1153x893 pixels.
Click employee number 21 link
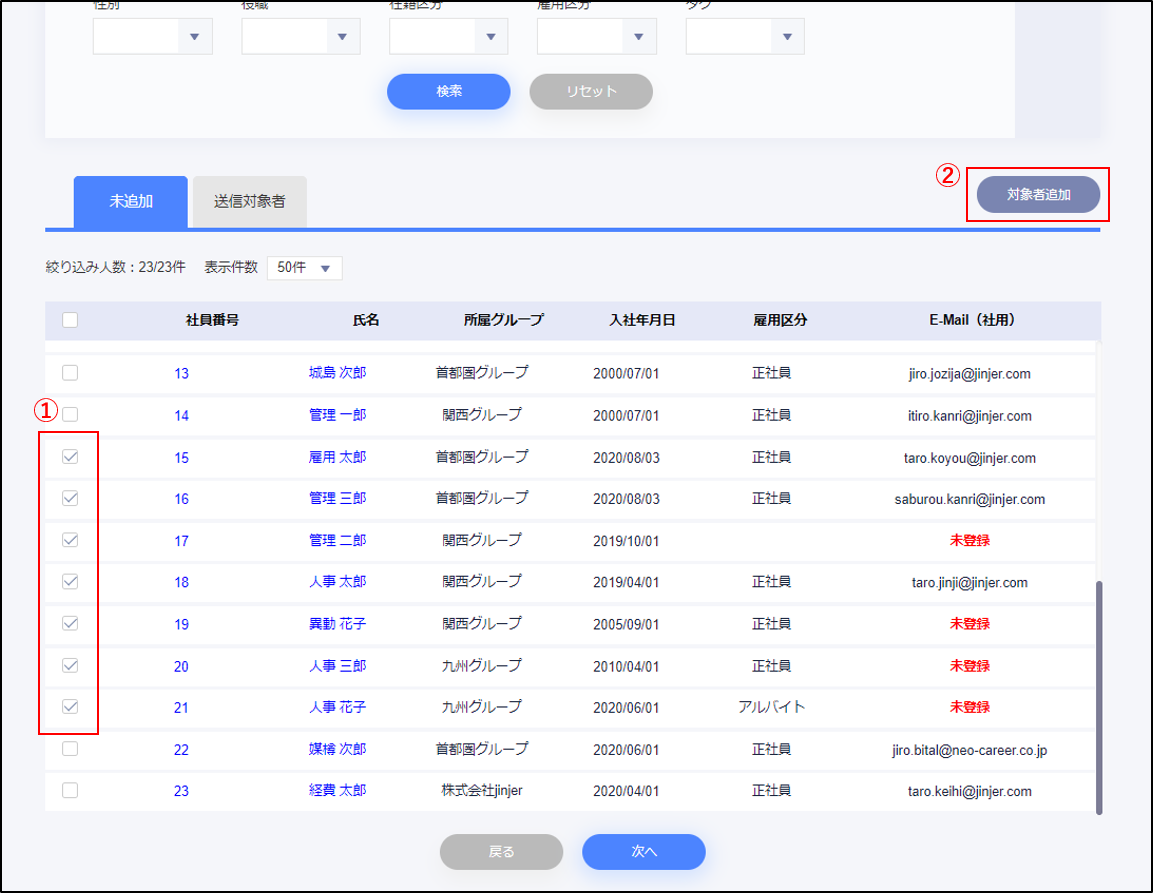(182, 708)
